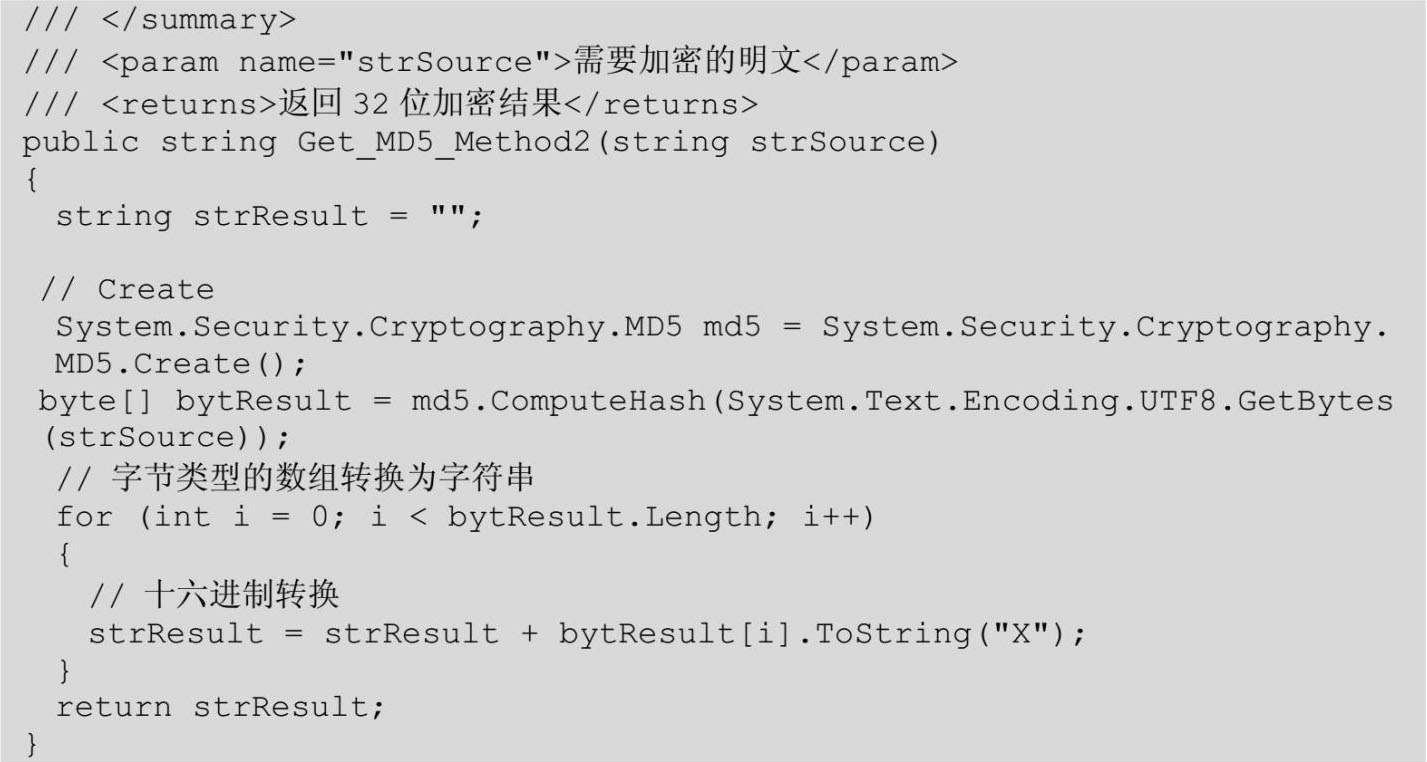1427x762 pixels.
Task: Click the // Create comment
Action: click(x=127, y=290)
